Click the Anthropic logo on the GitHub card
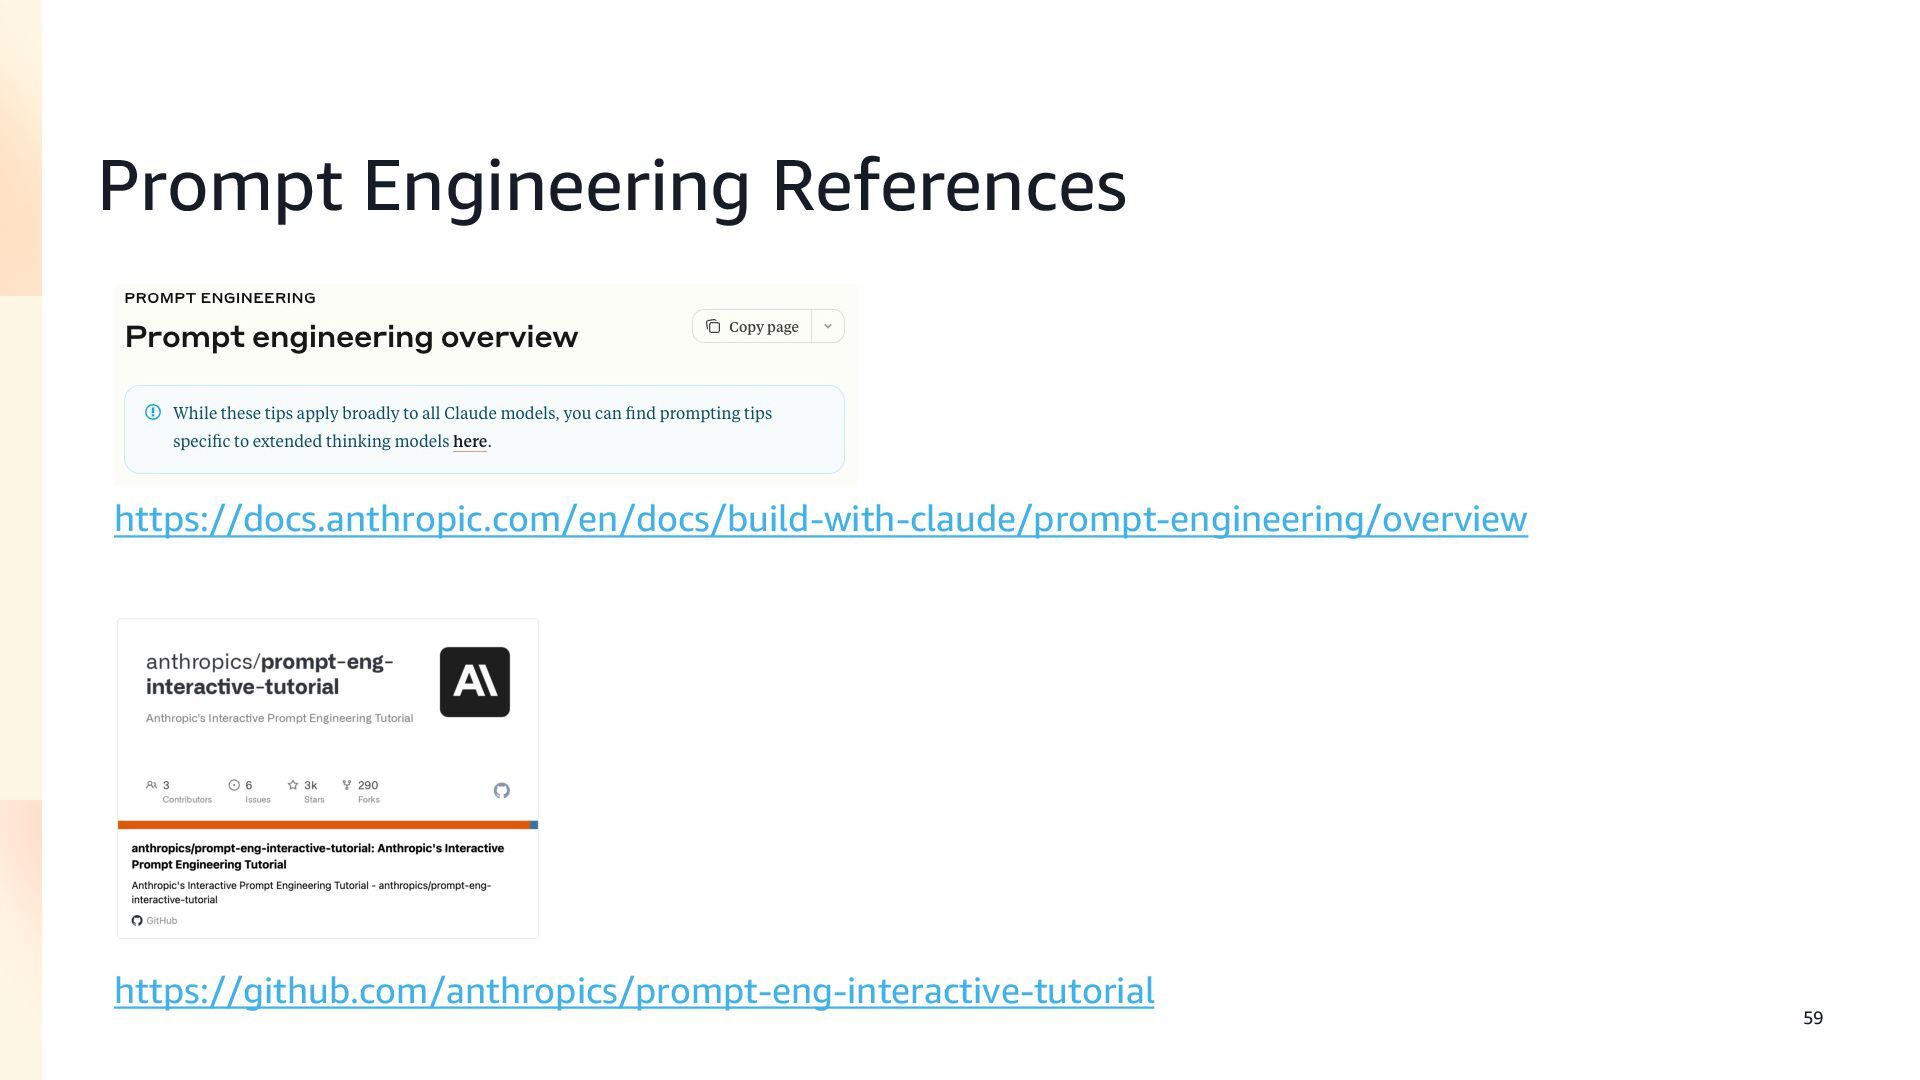 [475, 682]
